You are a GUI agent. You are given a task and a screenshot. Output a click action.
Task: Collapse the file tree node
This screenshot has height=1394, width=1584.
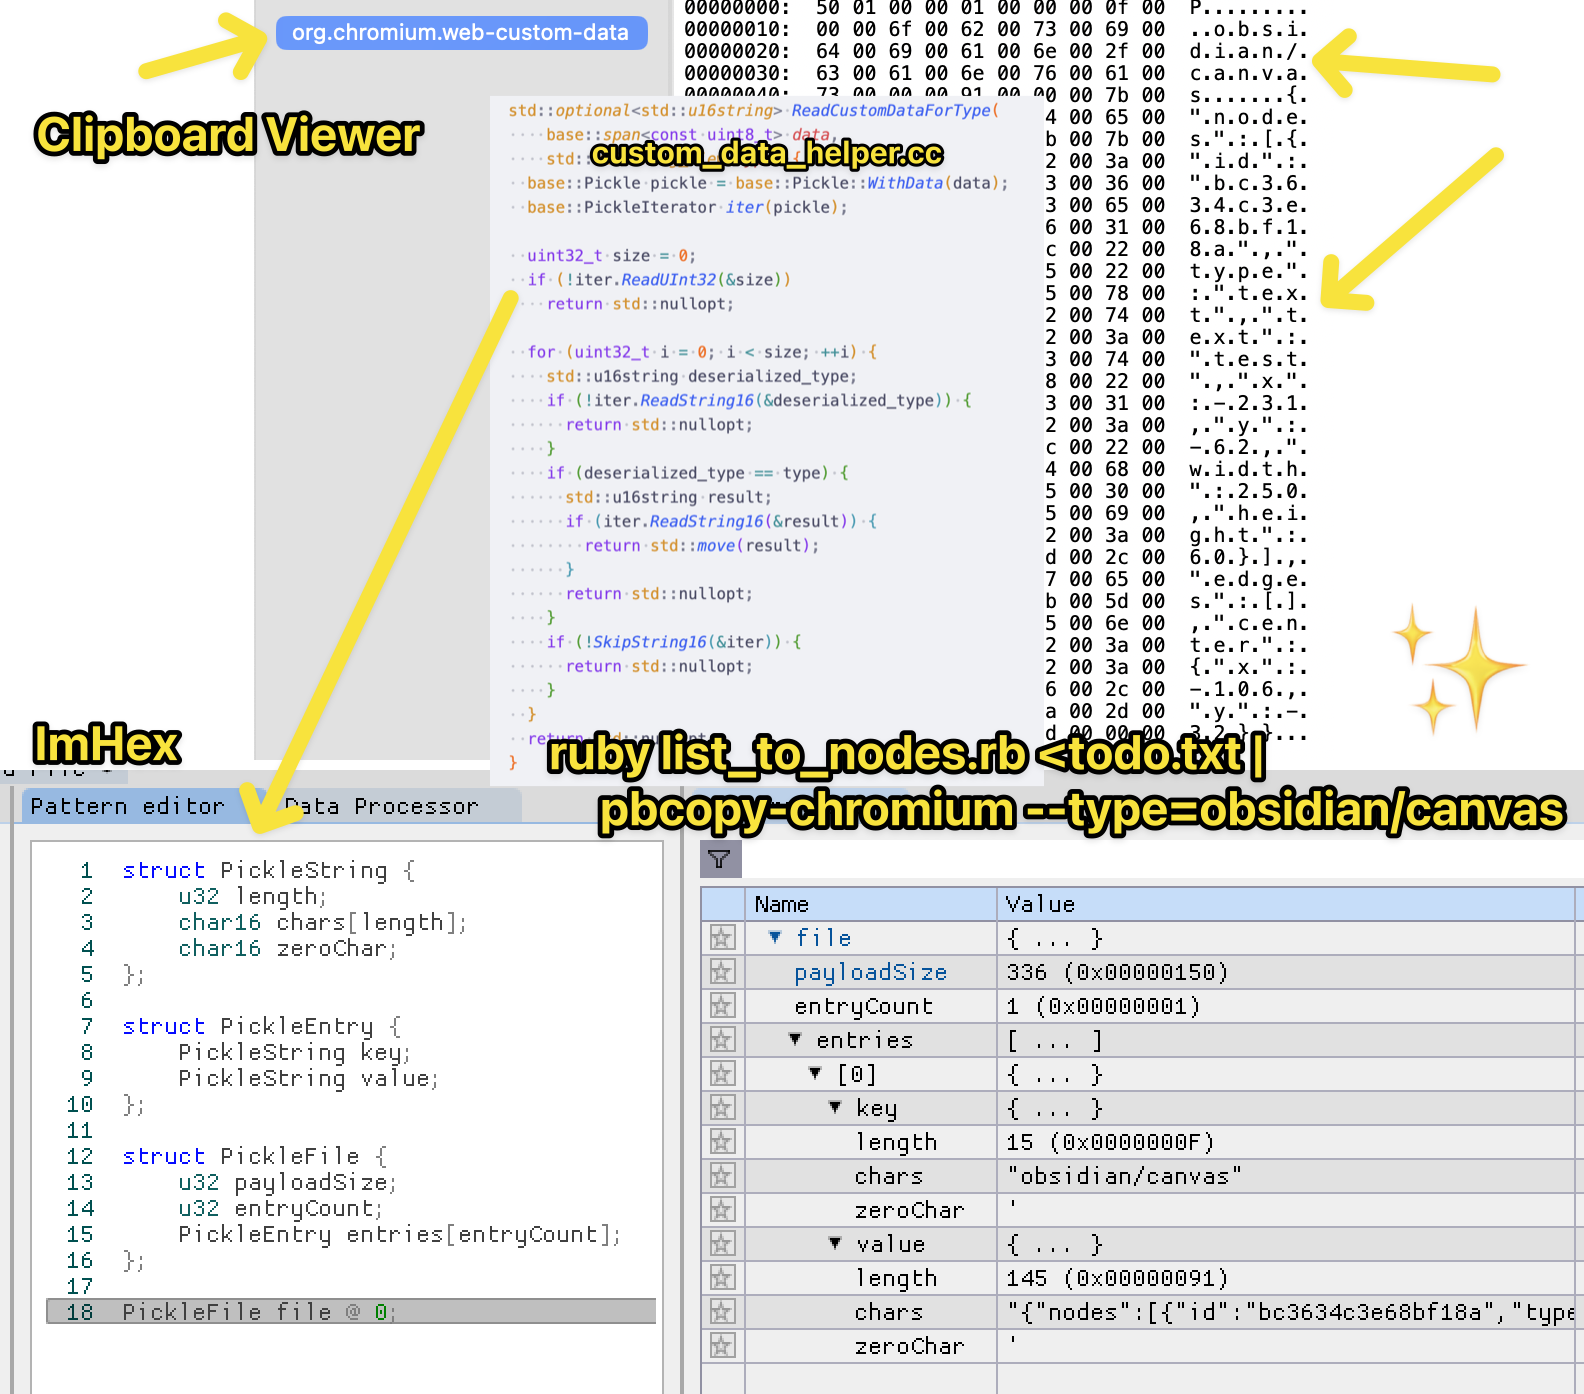coord(775,937)
